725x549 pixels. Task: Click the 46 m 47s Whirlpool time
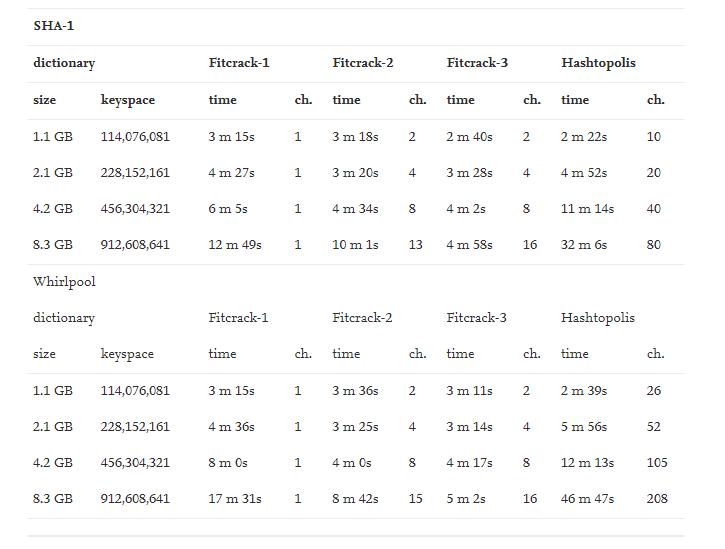pyautogui.click(x=587, y=499)
